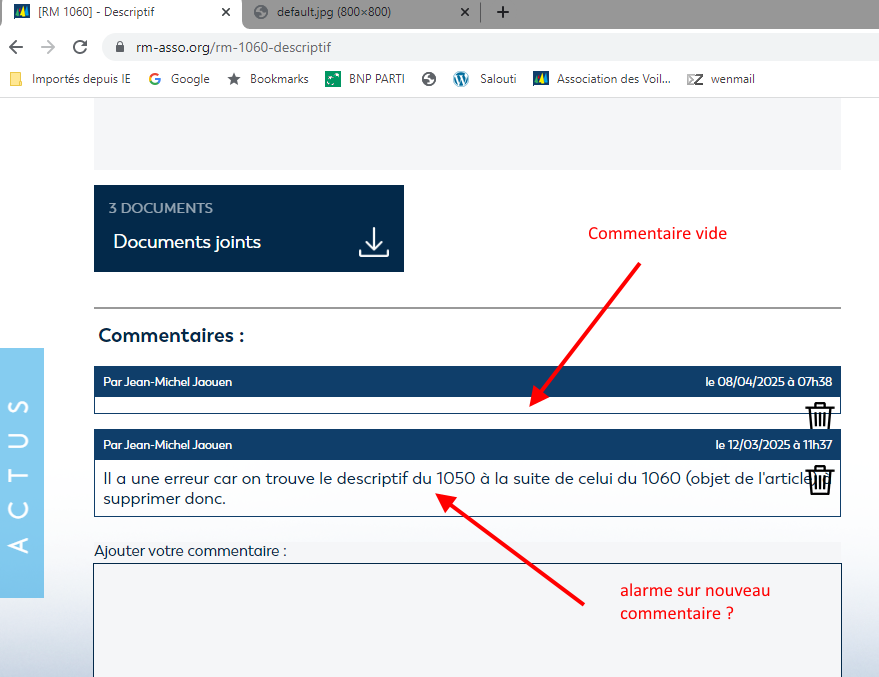Screen dimensions: 879x677
Task: Open the BNP PARTI bookmark
Action: pyautogui.click(x=365, y=79)
